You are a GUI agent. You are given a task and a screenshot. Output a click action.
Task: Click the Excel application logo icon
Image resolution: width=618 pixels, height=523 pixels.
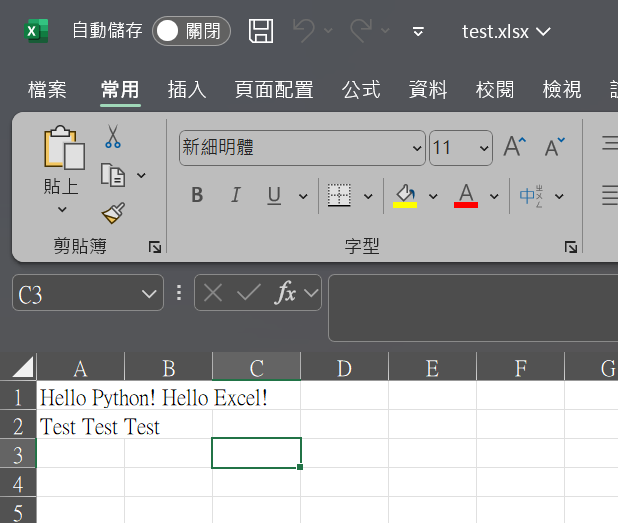36,31
